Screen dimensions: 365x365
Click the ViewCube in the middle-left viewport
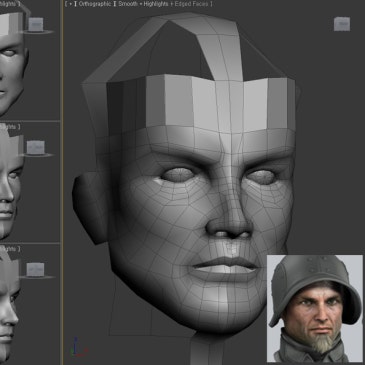point(35,147)
